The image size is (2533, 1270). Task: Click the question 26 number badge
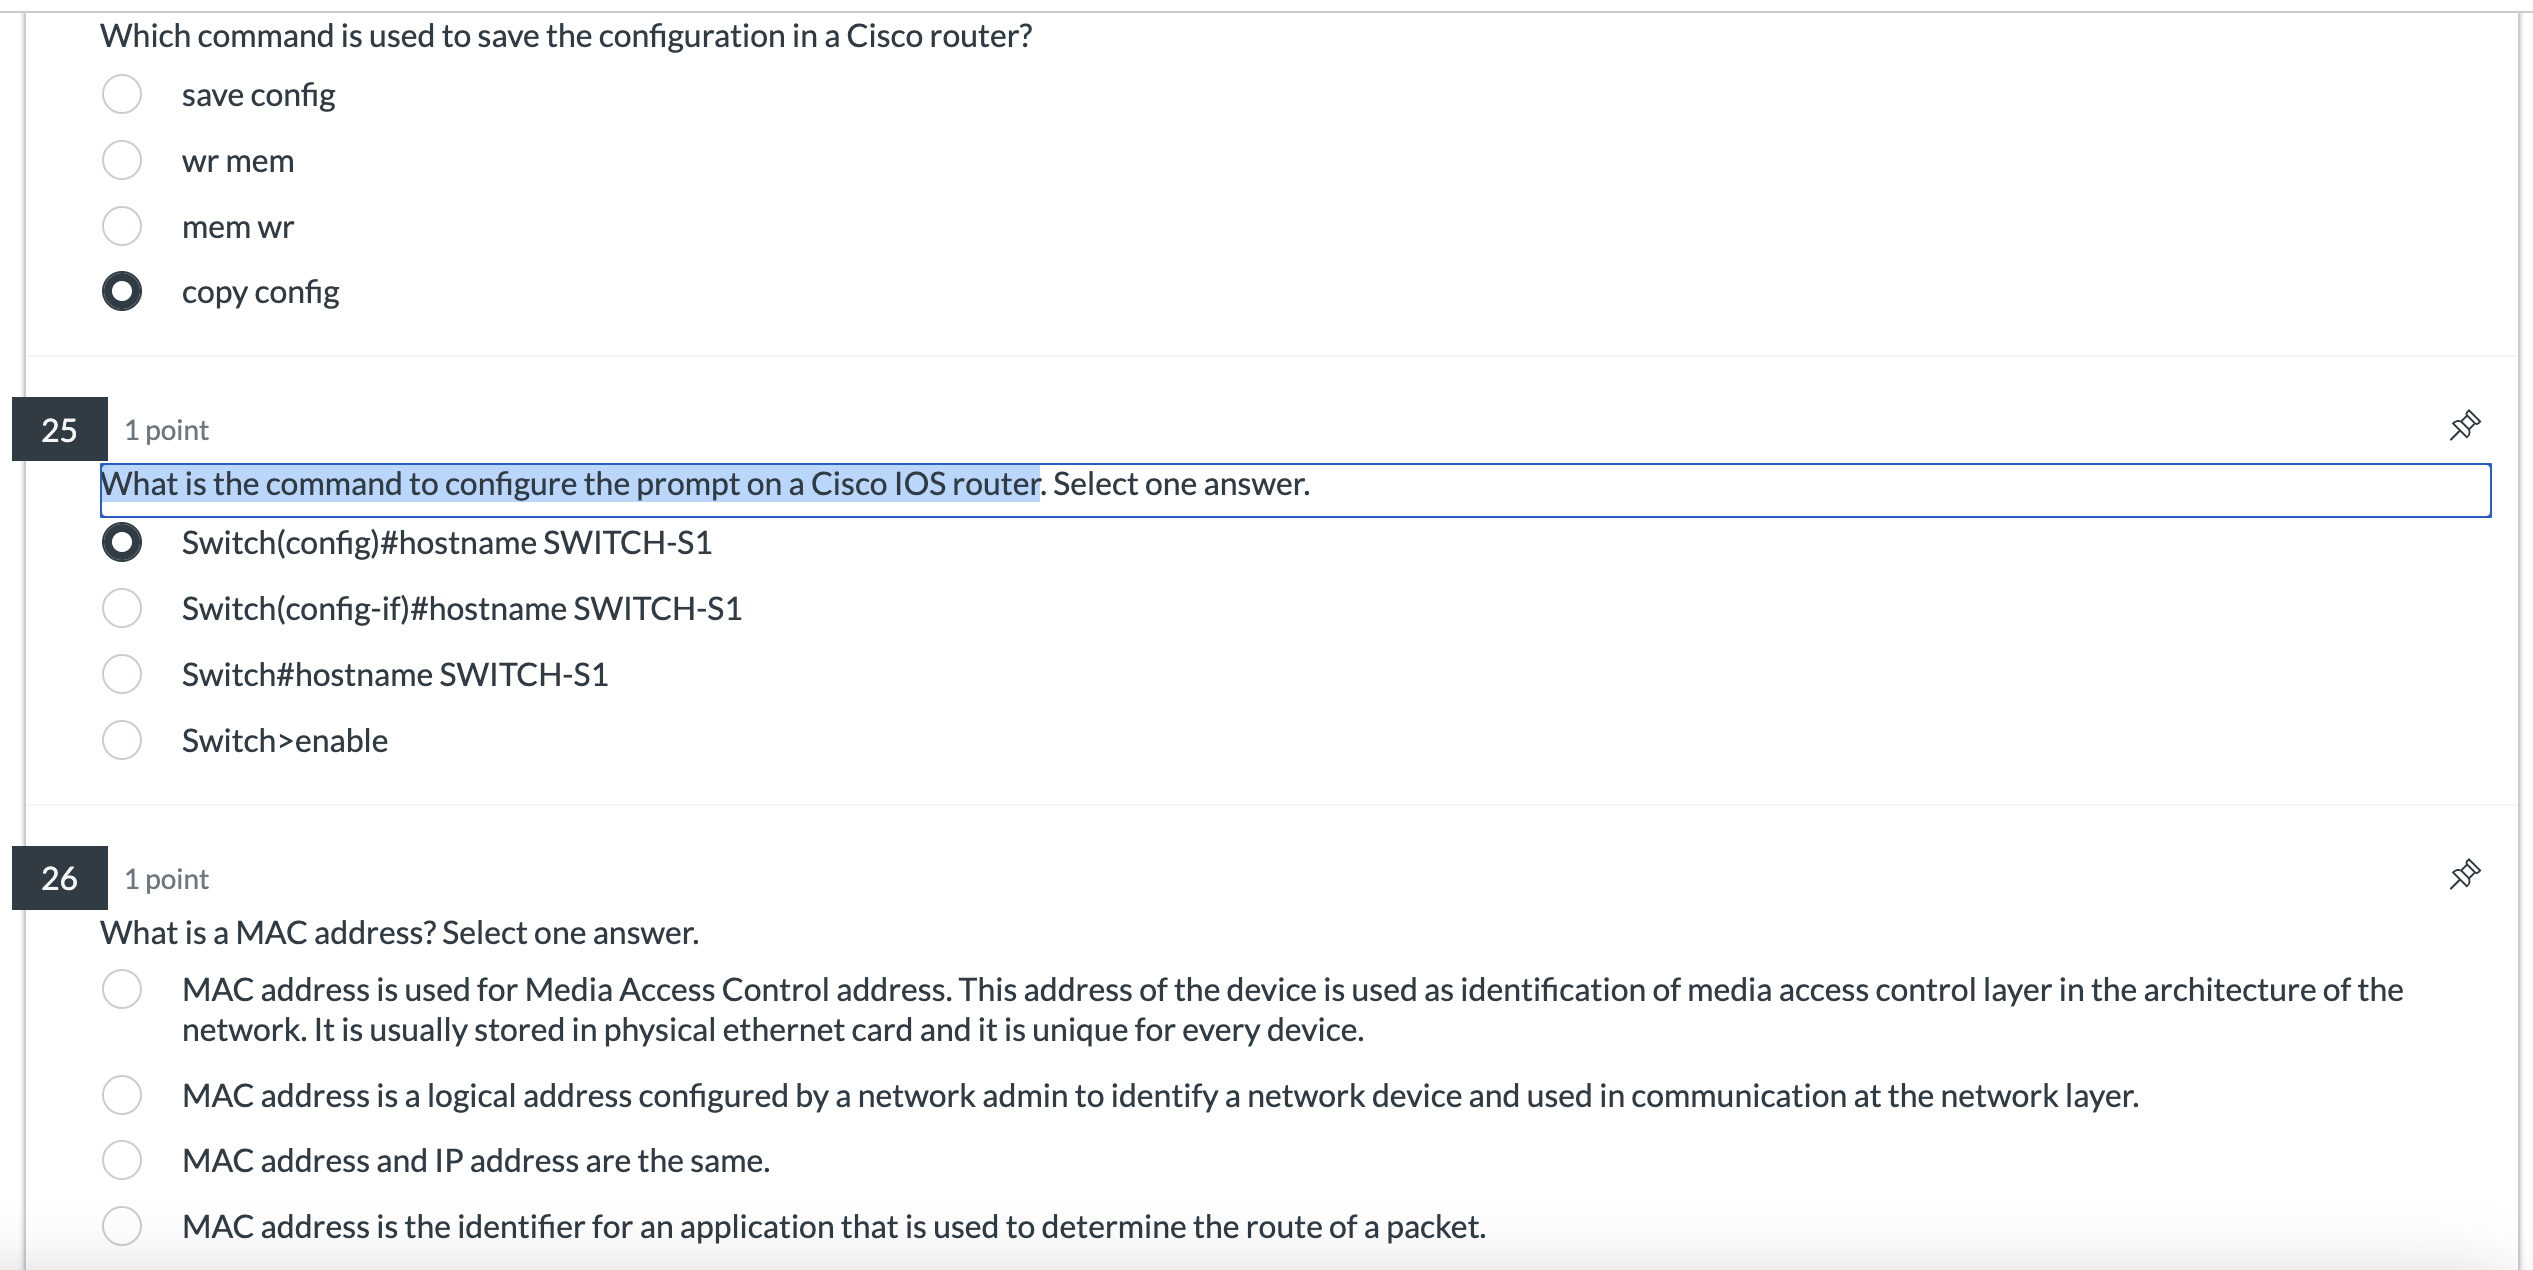click(x=58, y=880)
